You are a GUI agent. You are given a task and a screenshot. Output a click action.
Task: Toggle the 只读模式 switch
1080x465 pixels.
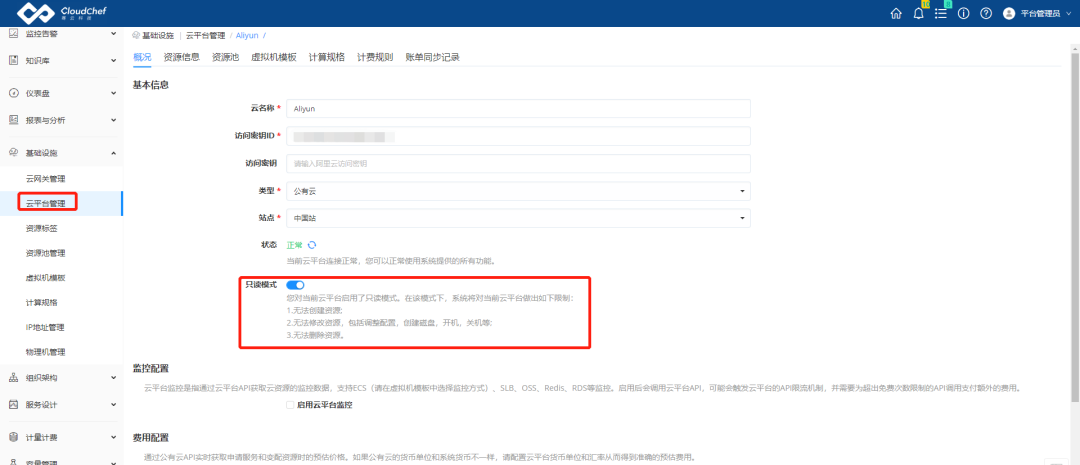(295, 285)
